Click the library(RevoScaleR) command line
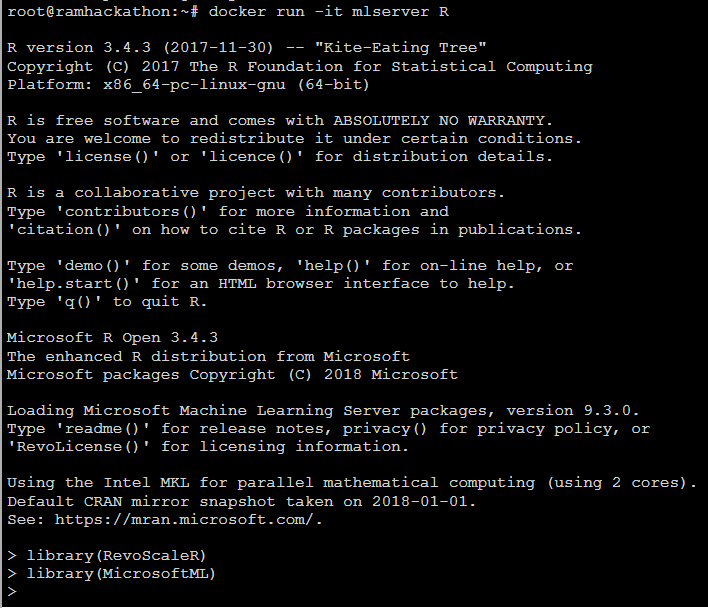The image size is (708, 608). [x=107, y=556]
